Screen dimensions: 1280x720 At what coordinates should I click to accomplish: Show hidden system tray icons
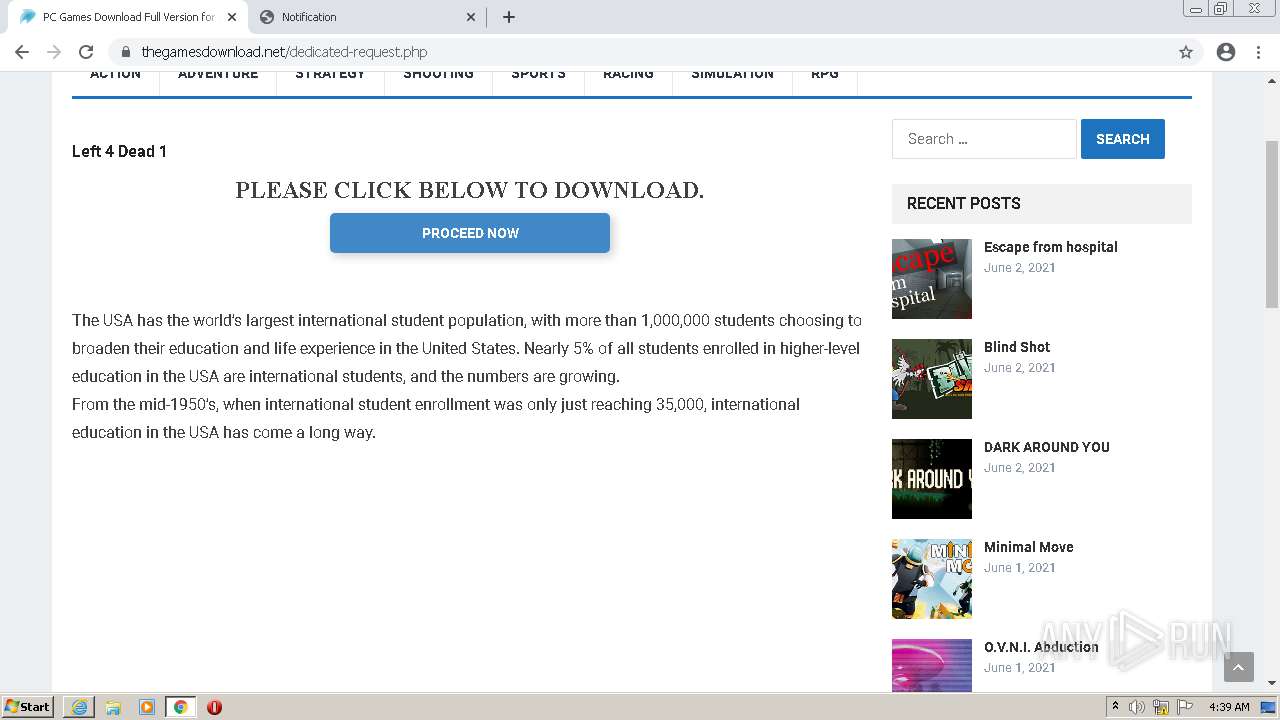coord(1116,707)
